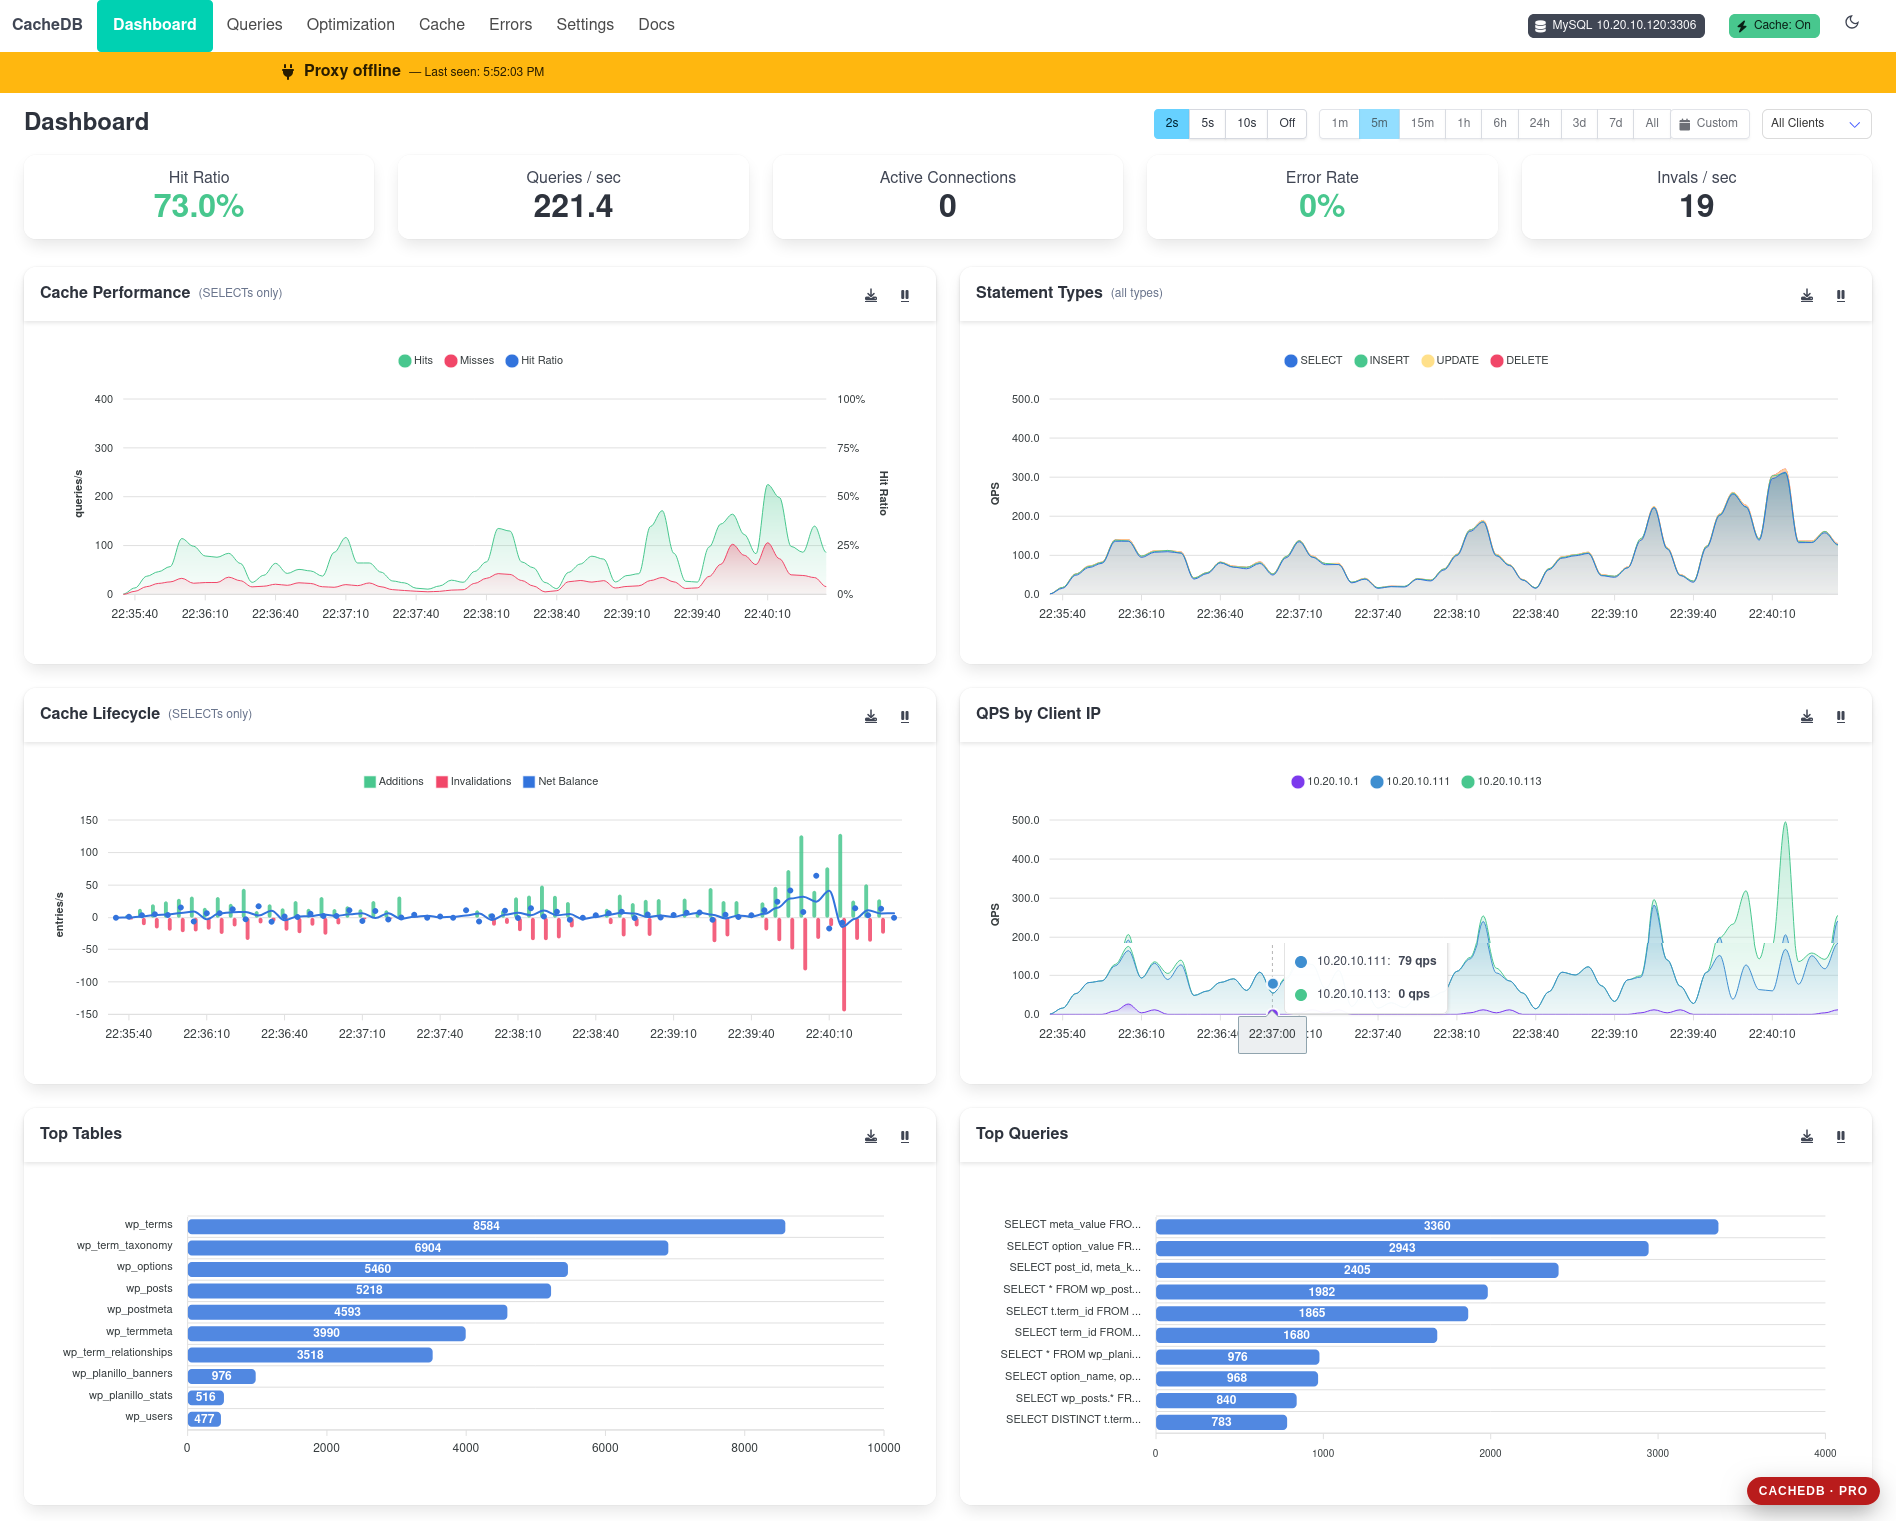Screen dimensions: 1896x1522
Task: Click the SELECT meta_value bar 3360
Action: coord(1437,1226)
